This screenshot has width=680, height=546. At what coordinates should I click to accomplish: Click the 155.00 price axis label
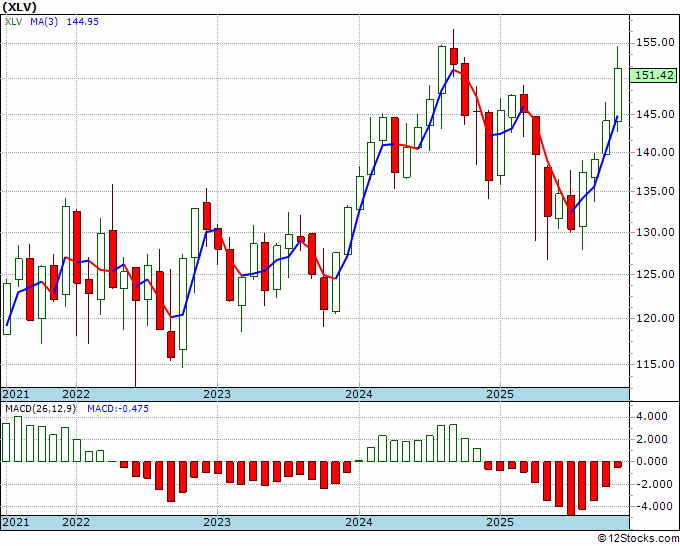tap(654, 43)
